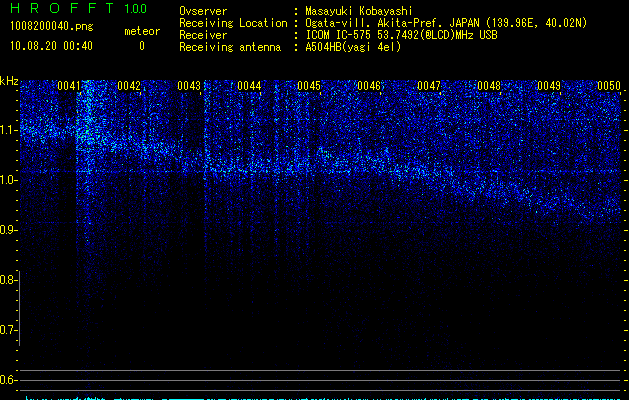Click time marker 0047
This screenshot has height=400, width=629.
(429, 86)
